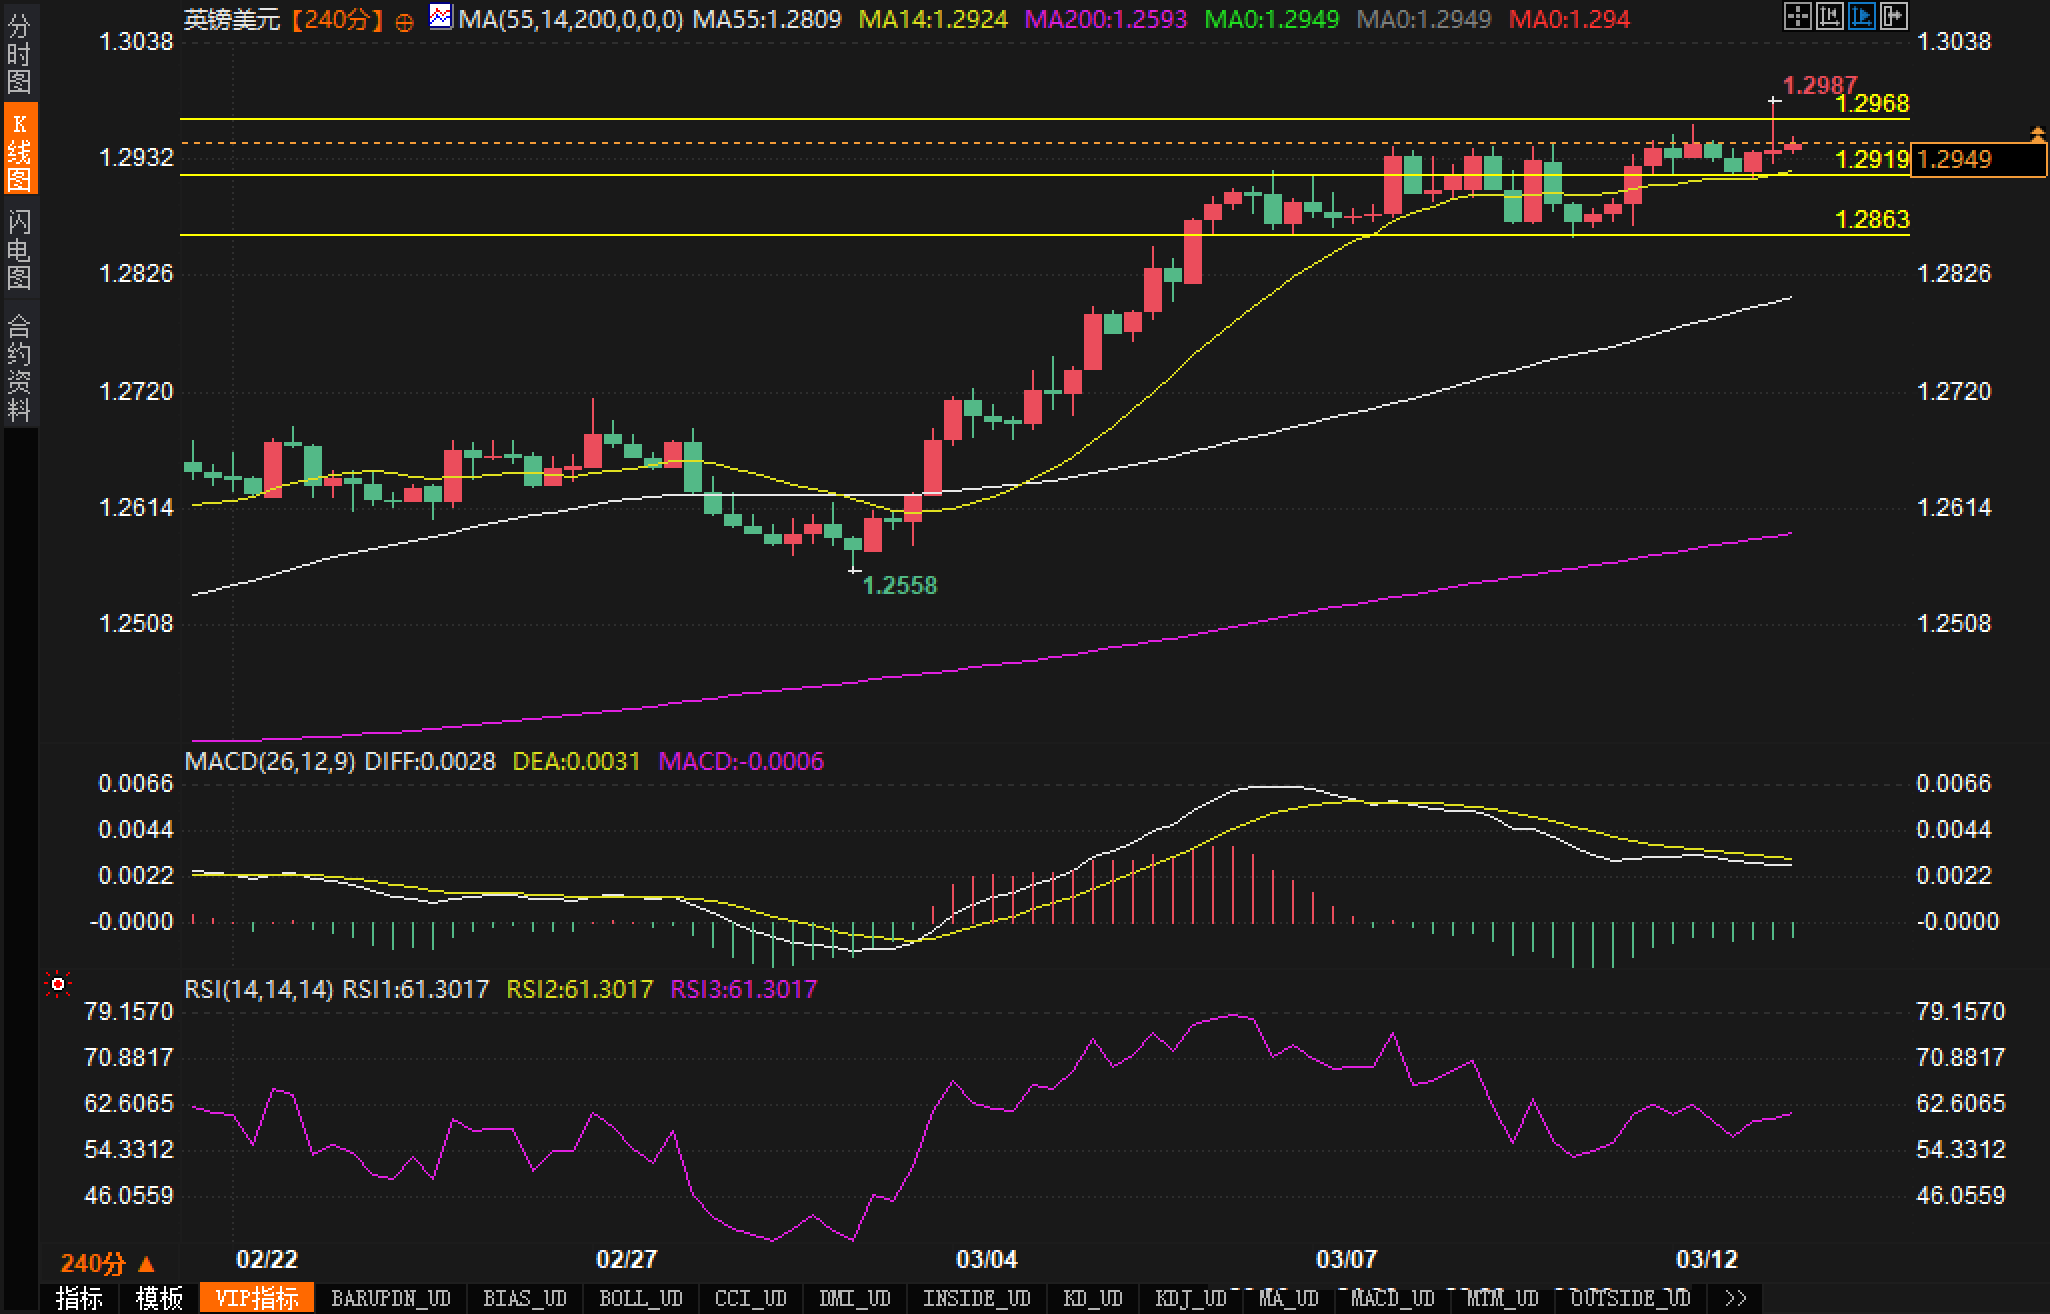This screenshot has height=1314, width=2050.
Task: Click the RSI1:61.3017 value
Action: 416,989
